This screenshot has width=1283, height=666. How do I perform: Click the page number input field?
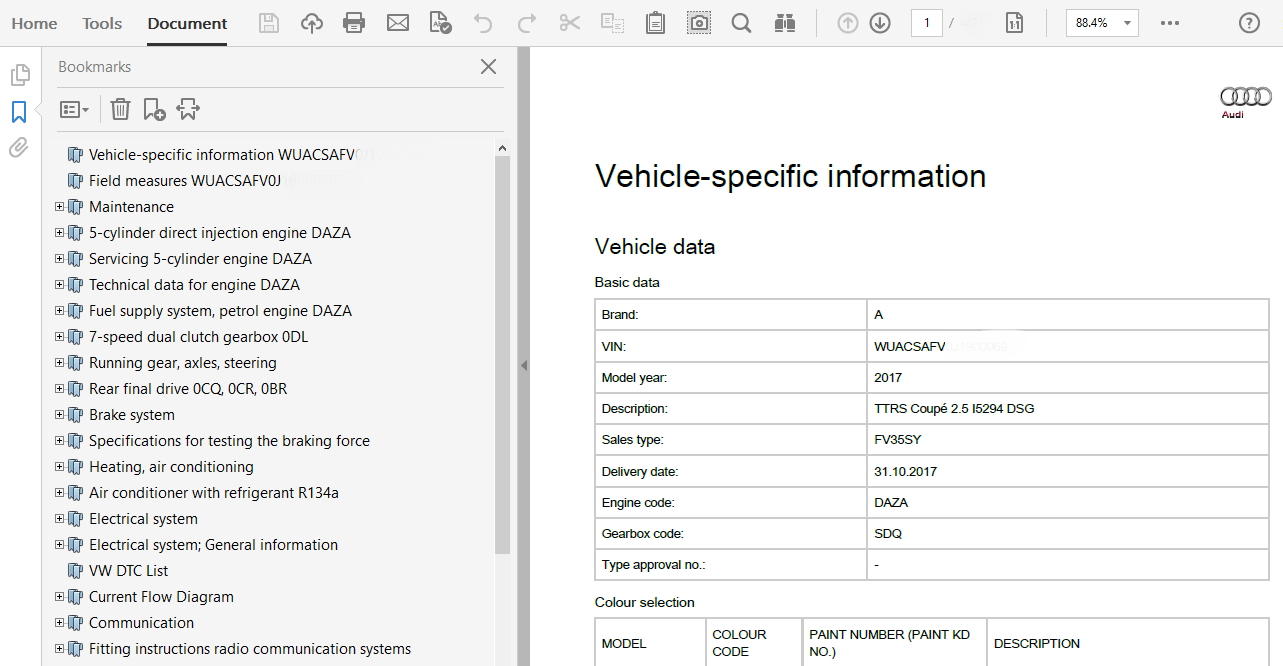pos(926,23)
